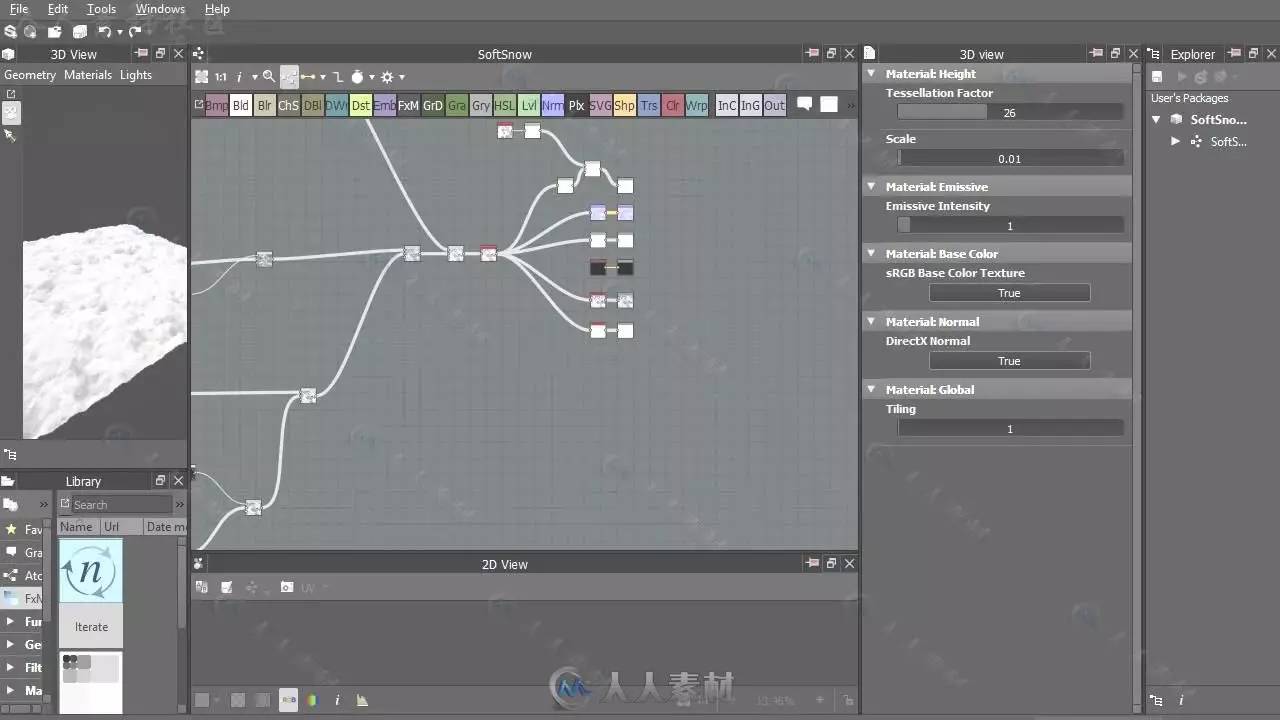Open the Help menu
This screenshot has width=1280, height=720.
pos(217,9)
